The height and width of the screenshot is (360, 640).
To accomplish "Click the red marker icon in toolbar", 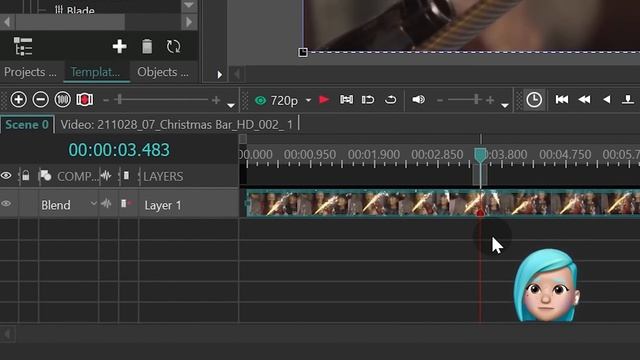I will (x=84, y=100).
